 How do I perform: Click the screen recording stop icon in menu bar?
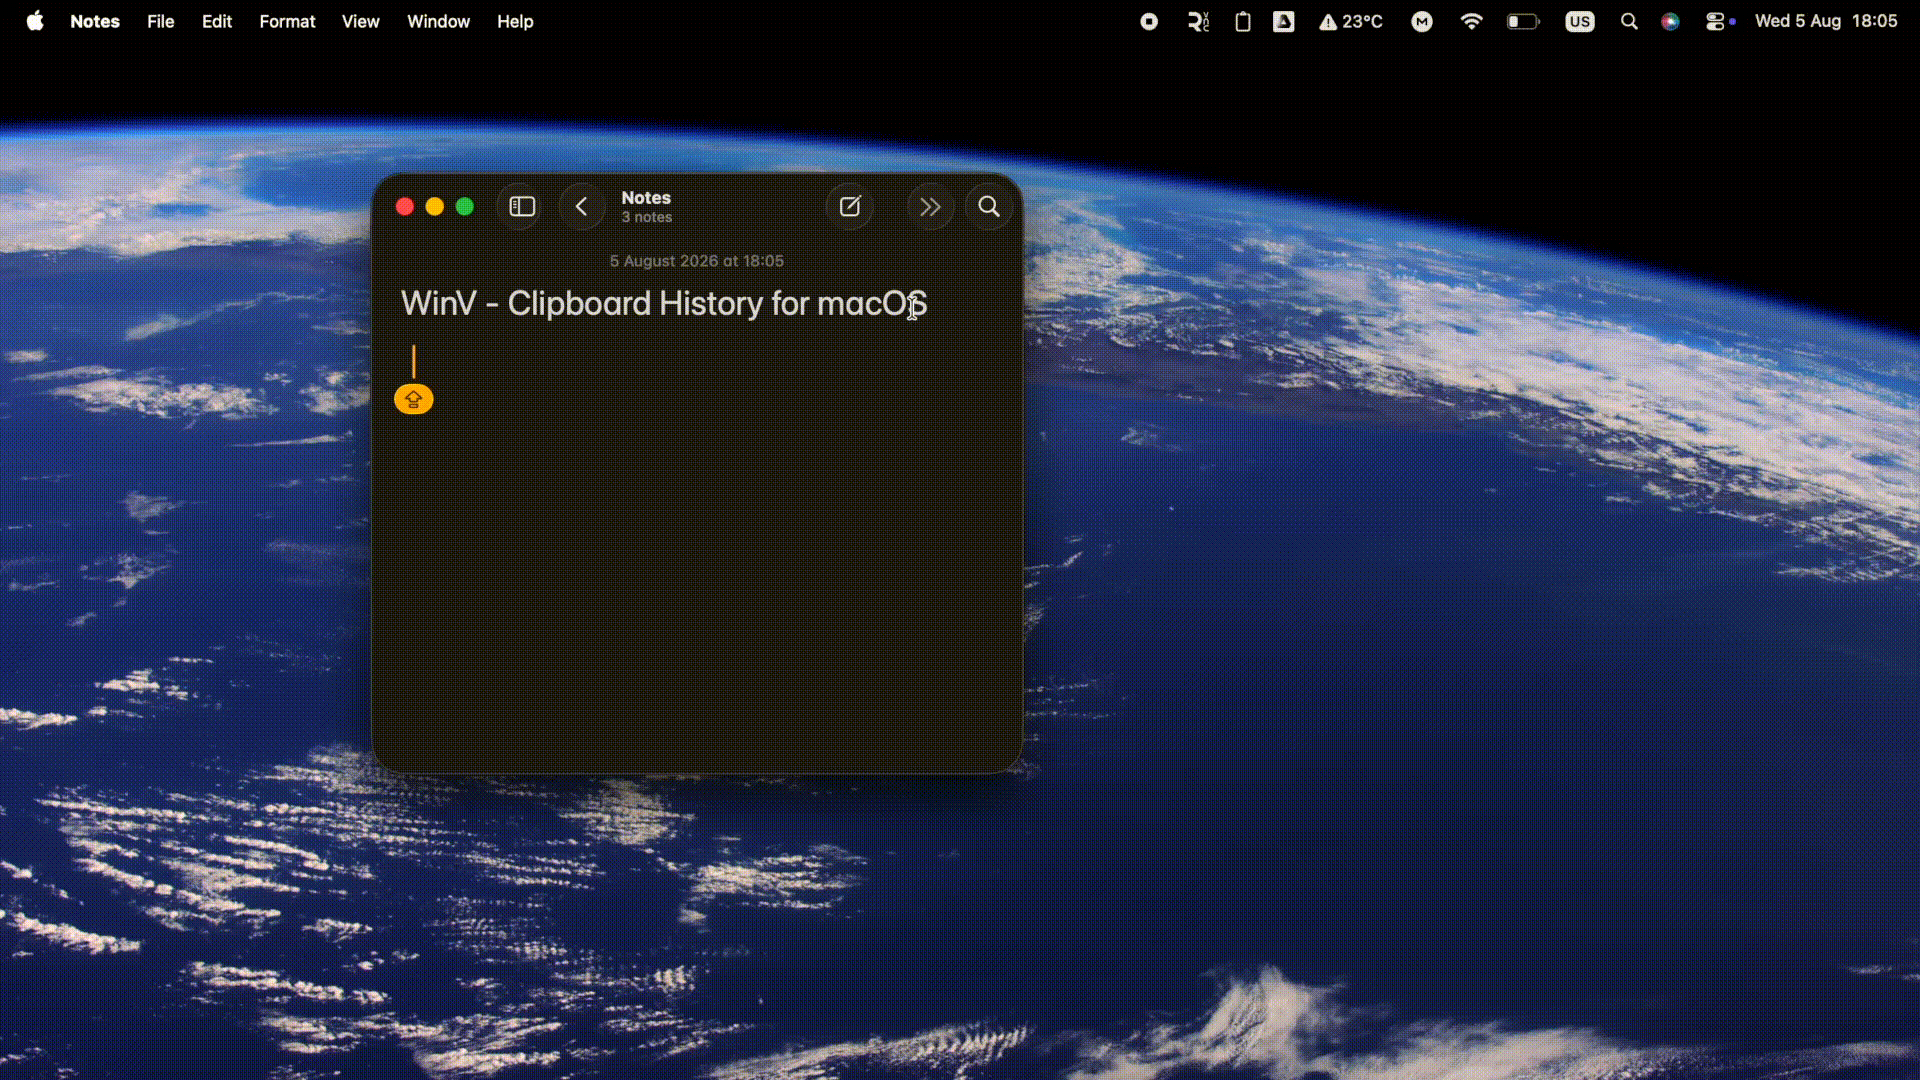(x=1149, y=21)
